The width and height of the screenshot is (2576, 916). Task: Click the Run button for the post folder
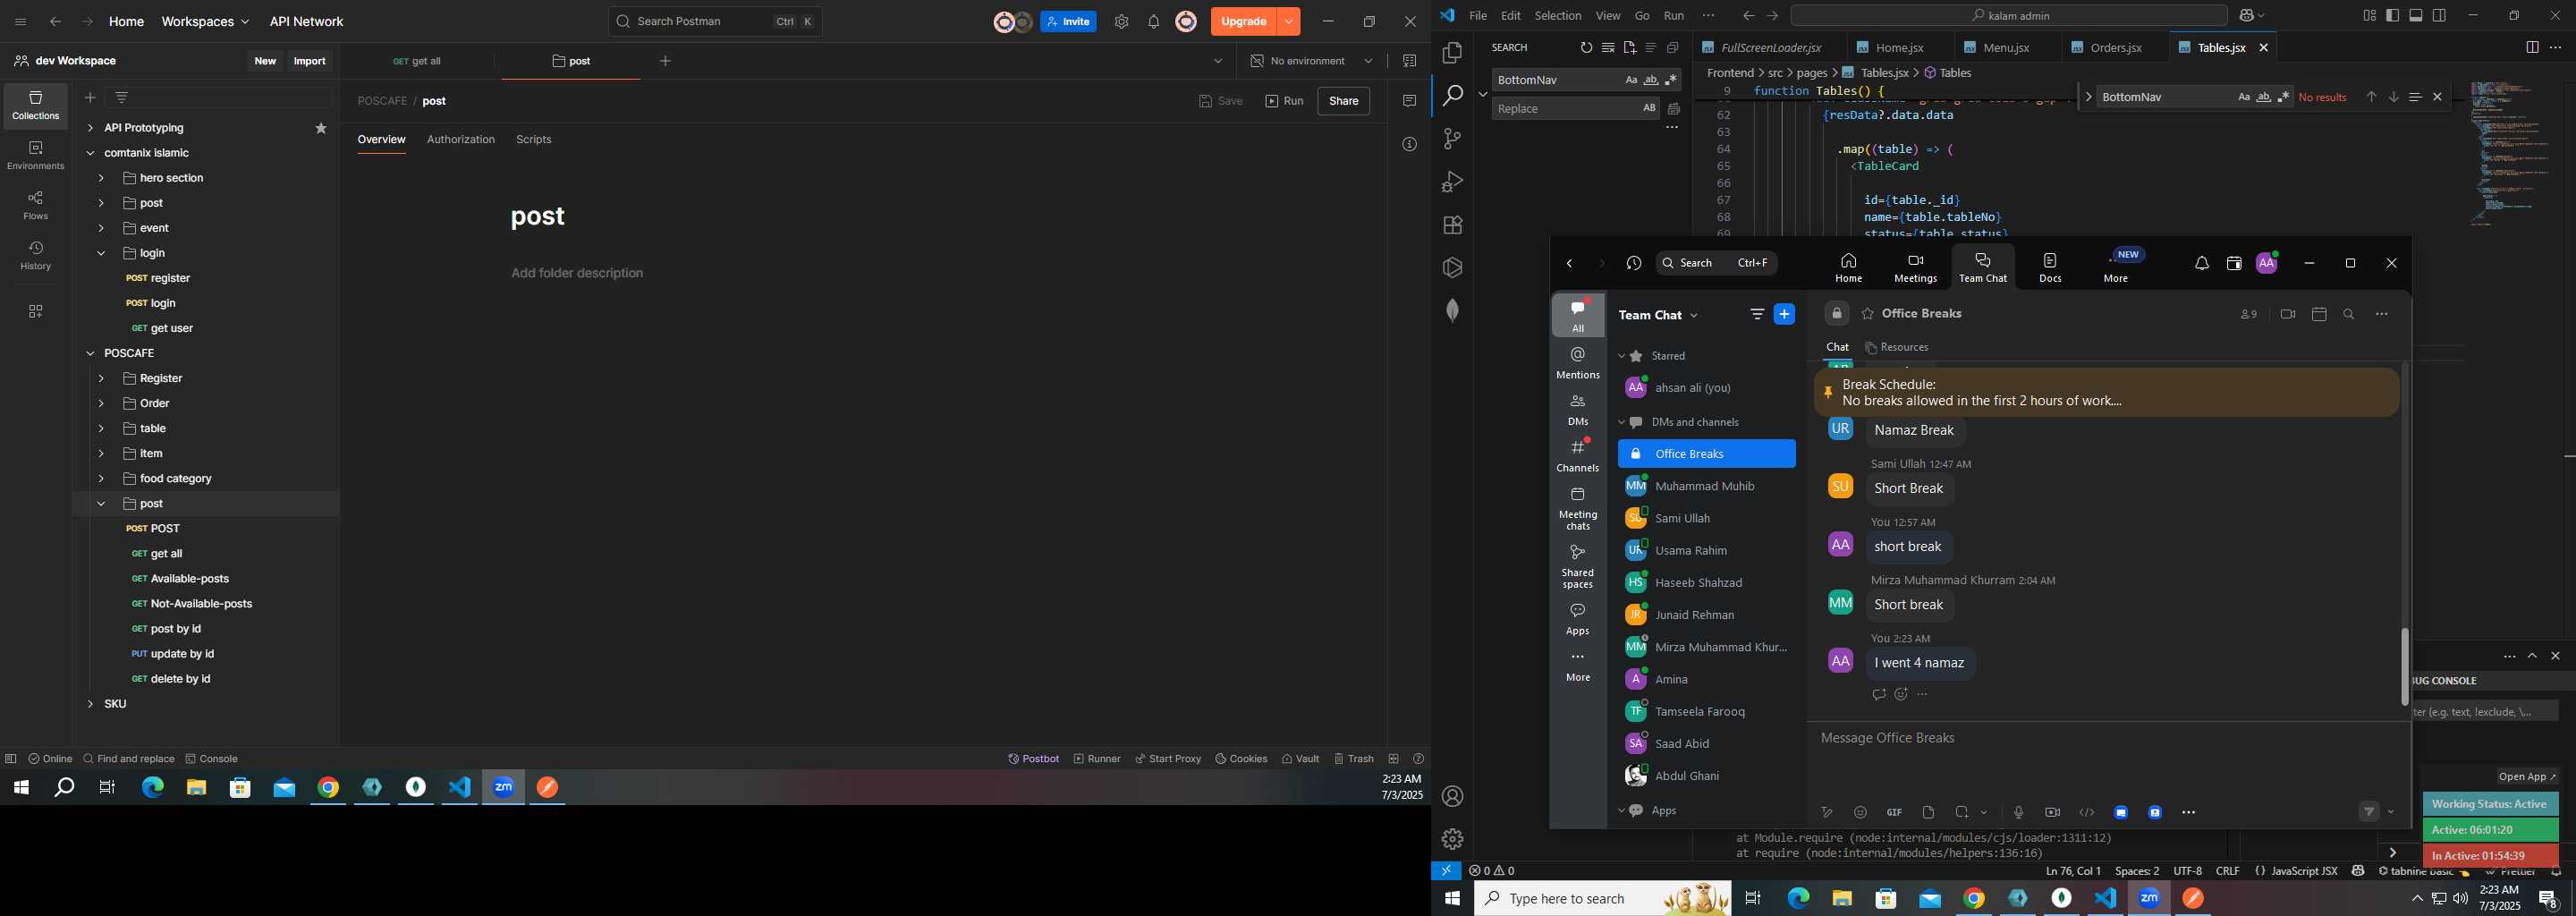[1284, 101]
